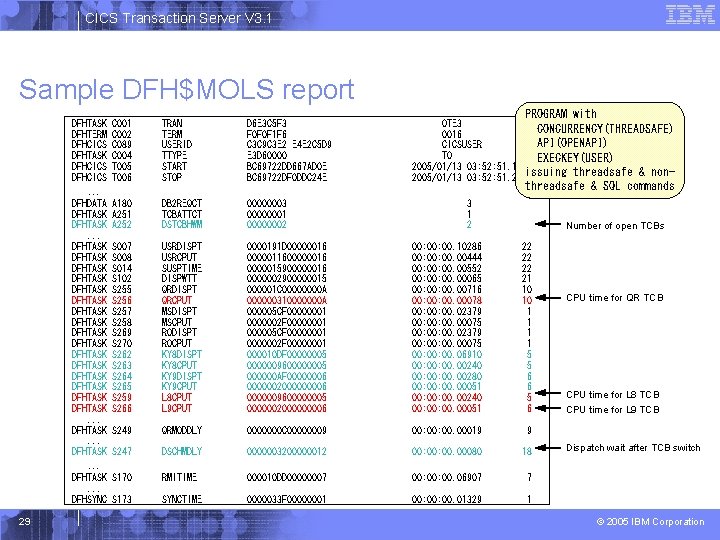Click the 'KY8CPUT' field name
The image size is (720, 540).
180,365
